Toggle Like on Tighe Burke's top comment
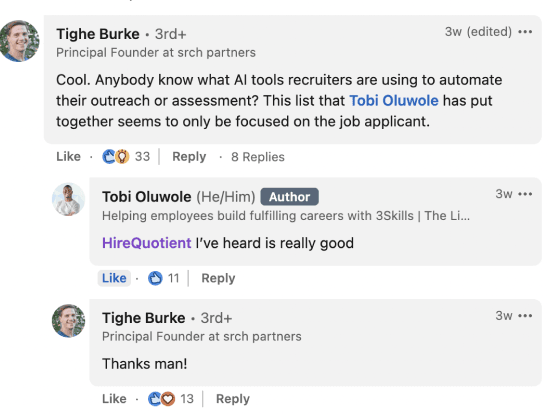 [x=68, y=157]
